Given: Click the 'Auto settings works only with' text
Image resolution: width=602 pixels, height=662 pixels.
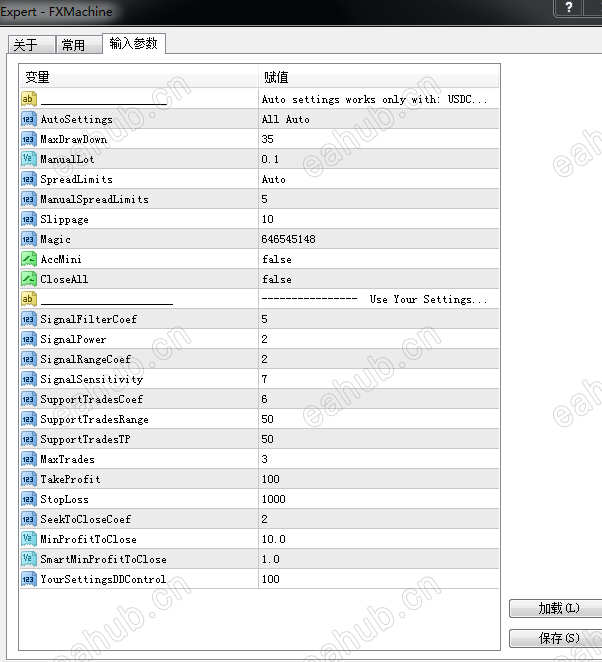Looking at the screenshot, I should (351, 99).
